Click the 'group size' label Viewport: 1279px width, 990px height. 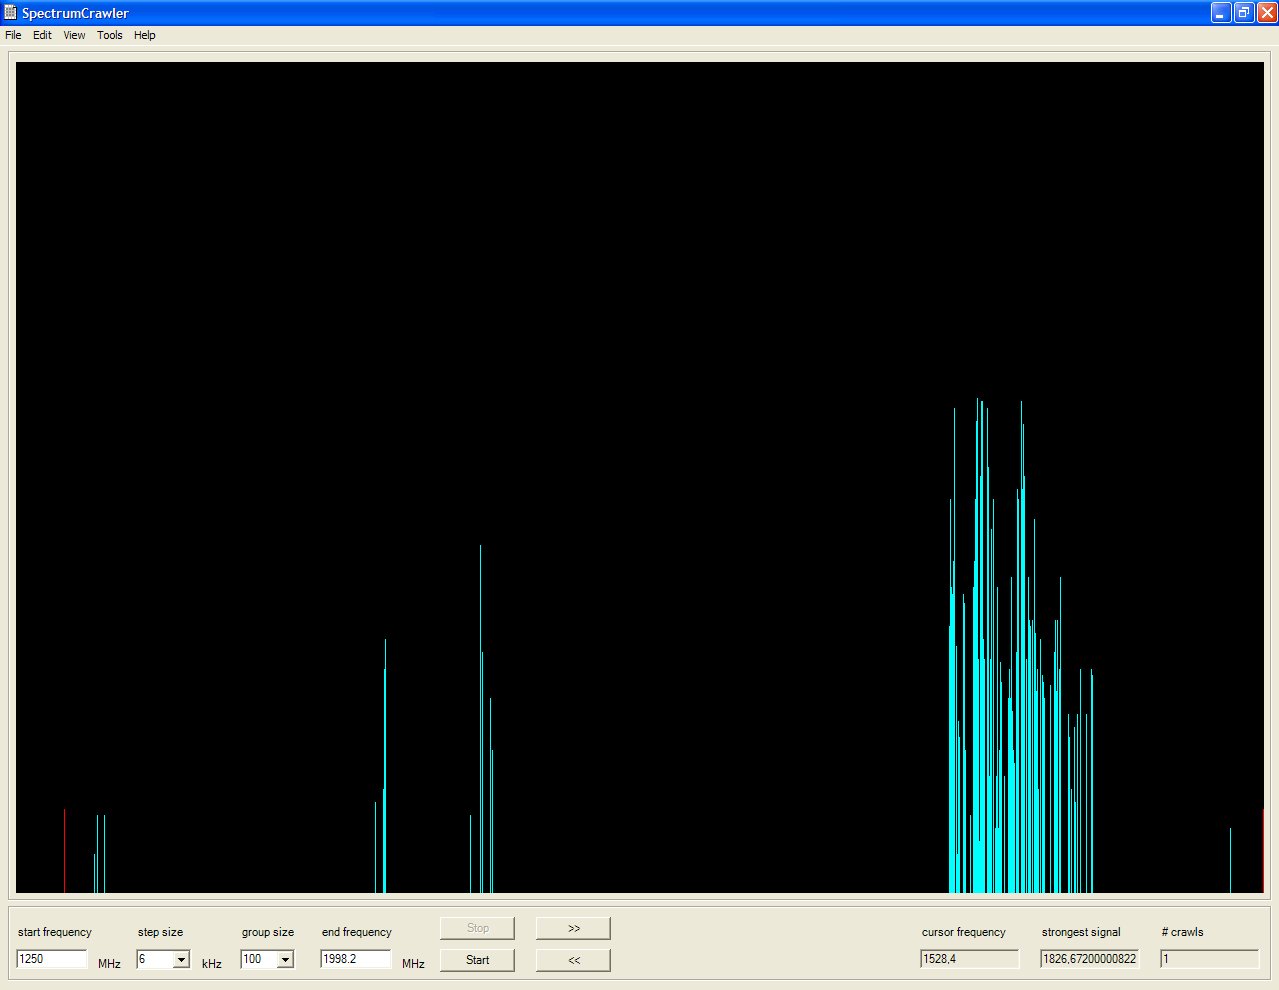[268, 932]
